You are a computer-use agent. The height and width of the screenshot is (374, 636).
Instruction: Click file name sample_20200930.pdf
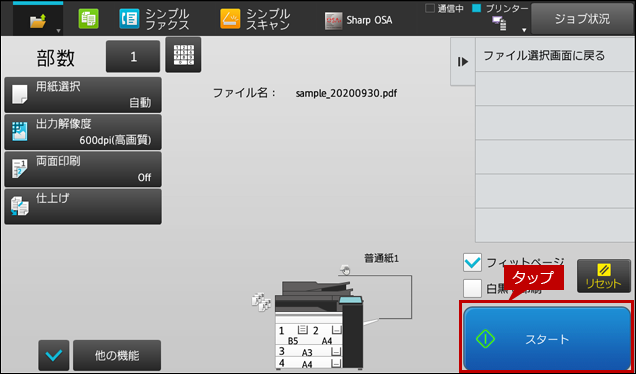pyautogui.click(x=346, y=94)
